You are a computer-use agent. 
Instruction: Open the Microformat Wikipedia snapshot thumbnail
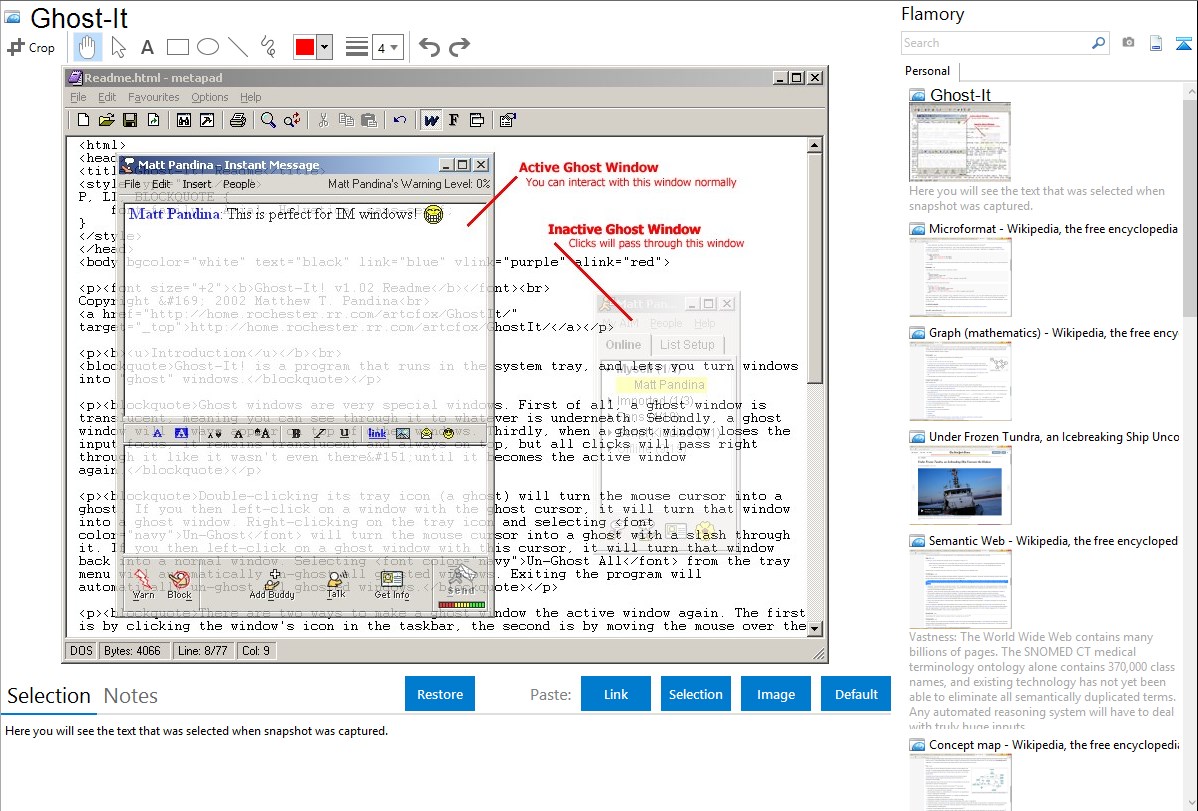(960, 277)
